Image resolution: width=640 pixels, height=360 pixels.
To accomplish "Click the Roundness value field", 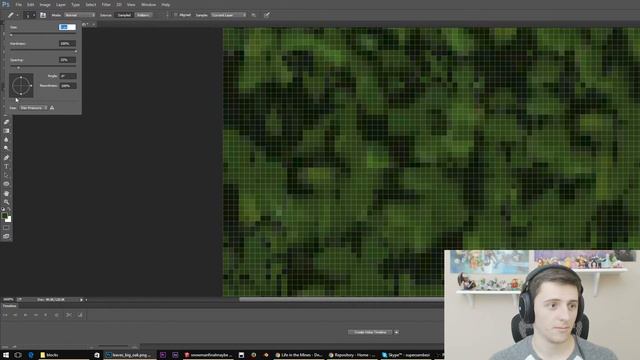I will [68, 86].
